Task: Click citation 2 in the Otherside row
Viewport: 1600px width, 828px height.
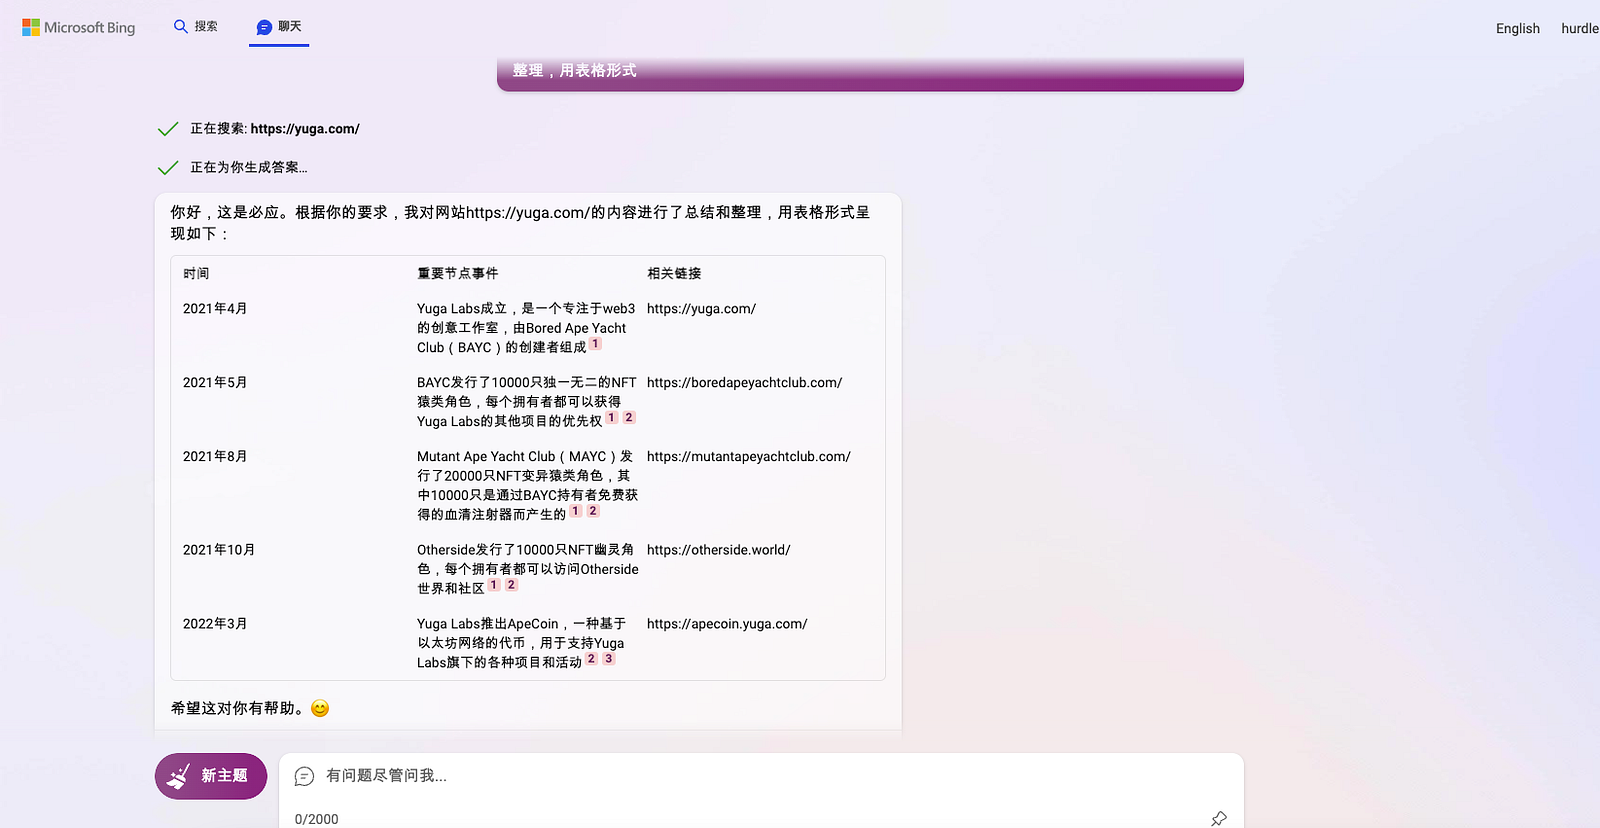Action: coord(511,585)
